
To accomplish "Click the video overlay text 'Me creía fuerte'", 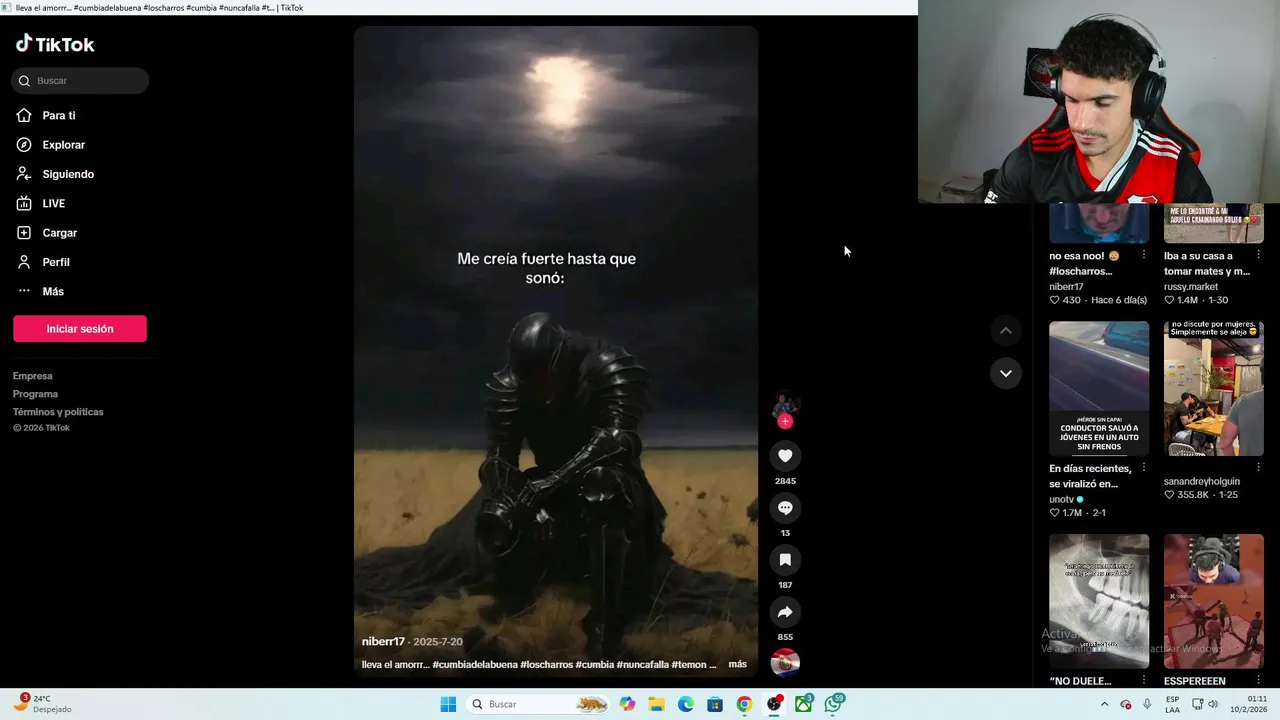I will (x=546, y=268).
